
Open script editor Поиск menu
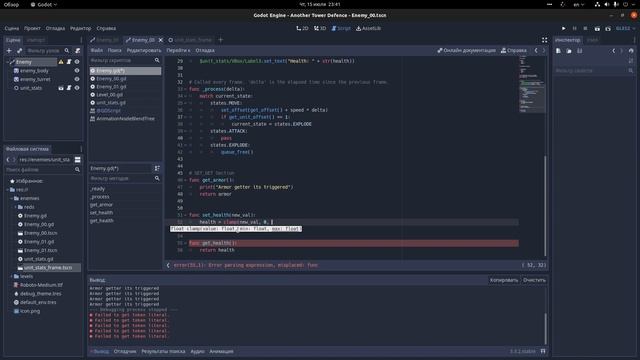point(114,51)
